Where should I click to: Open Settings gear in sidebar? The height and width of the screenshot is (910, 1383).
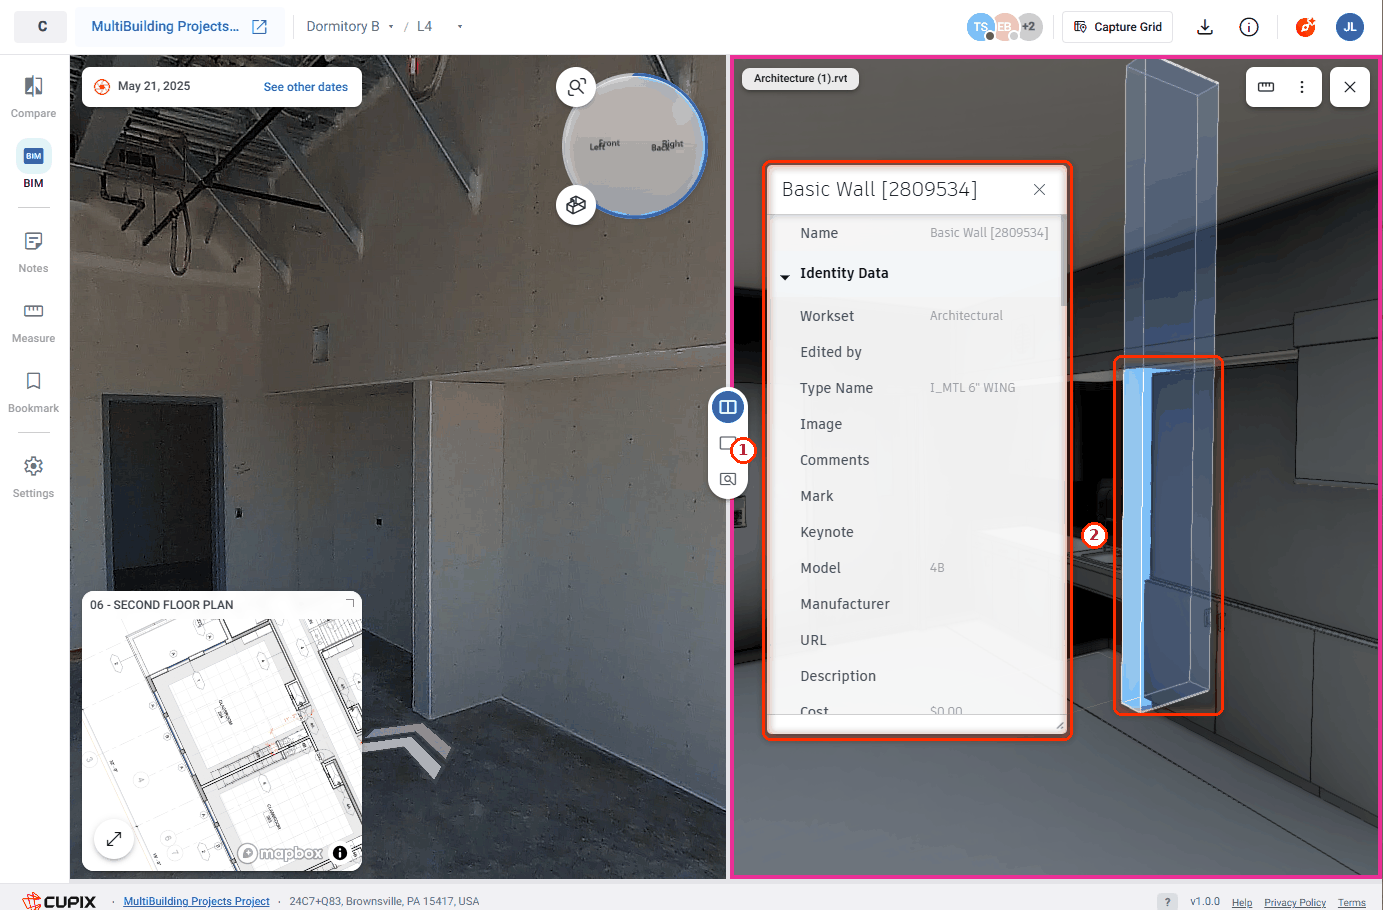pyautogui.click(x=33, y=477)
